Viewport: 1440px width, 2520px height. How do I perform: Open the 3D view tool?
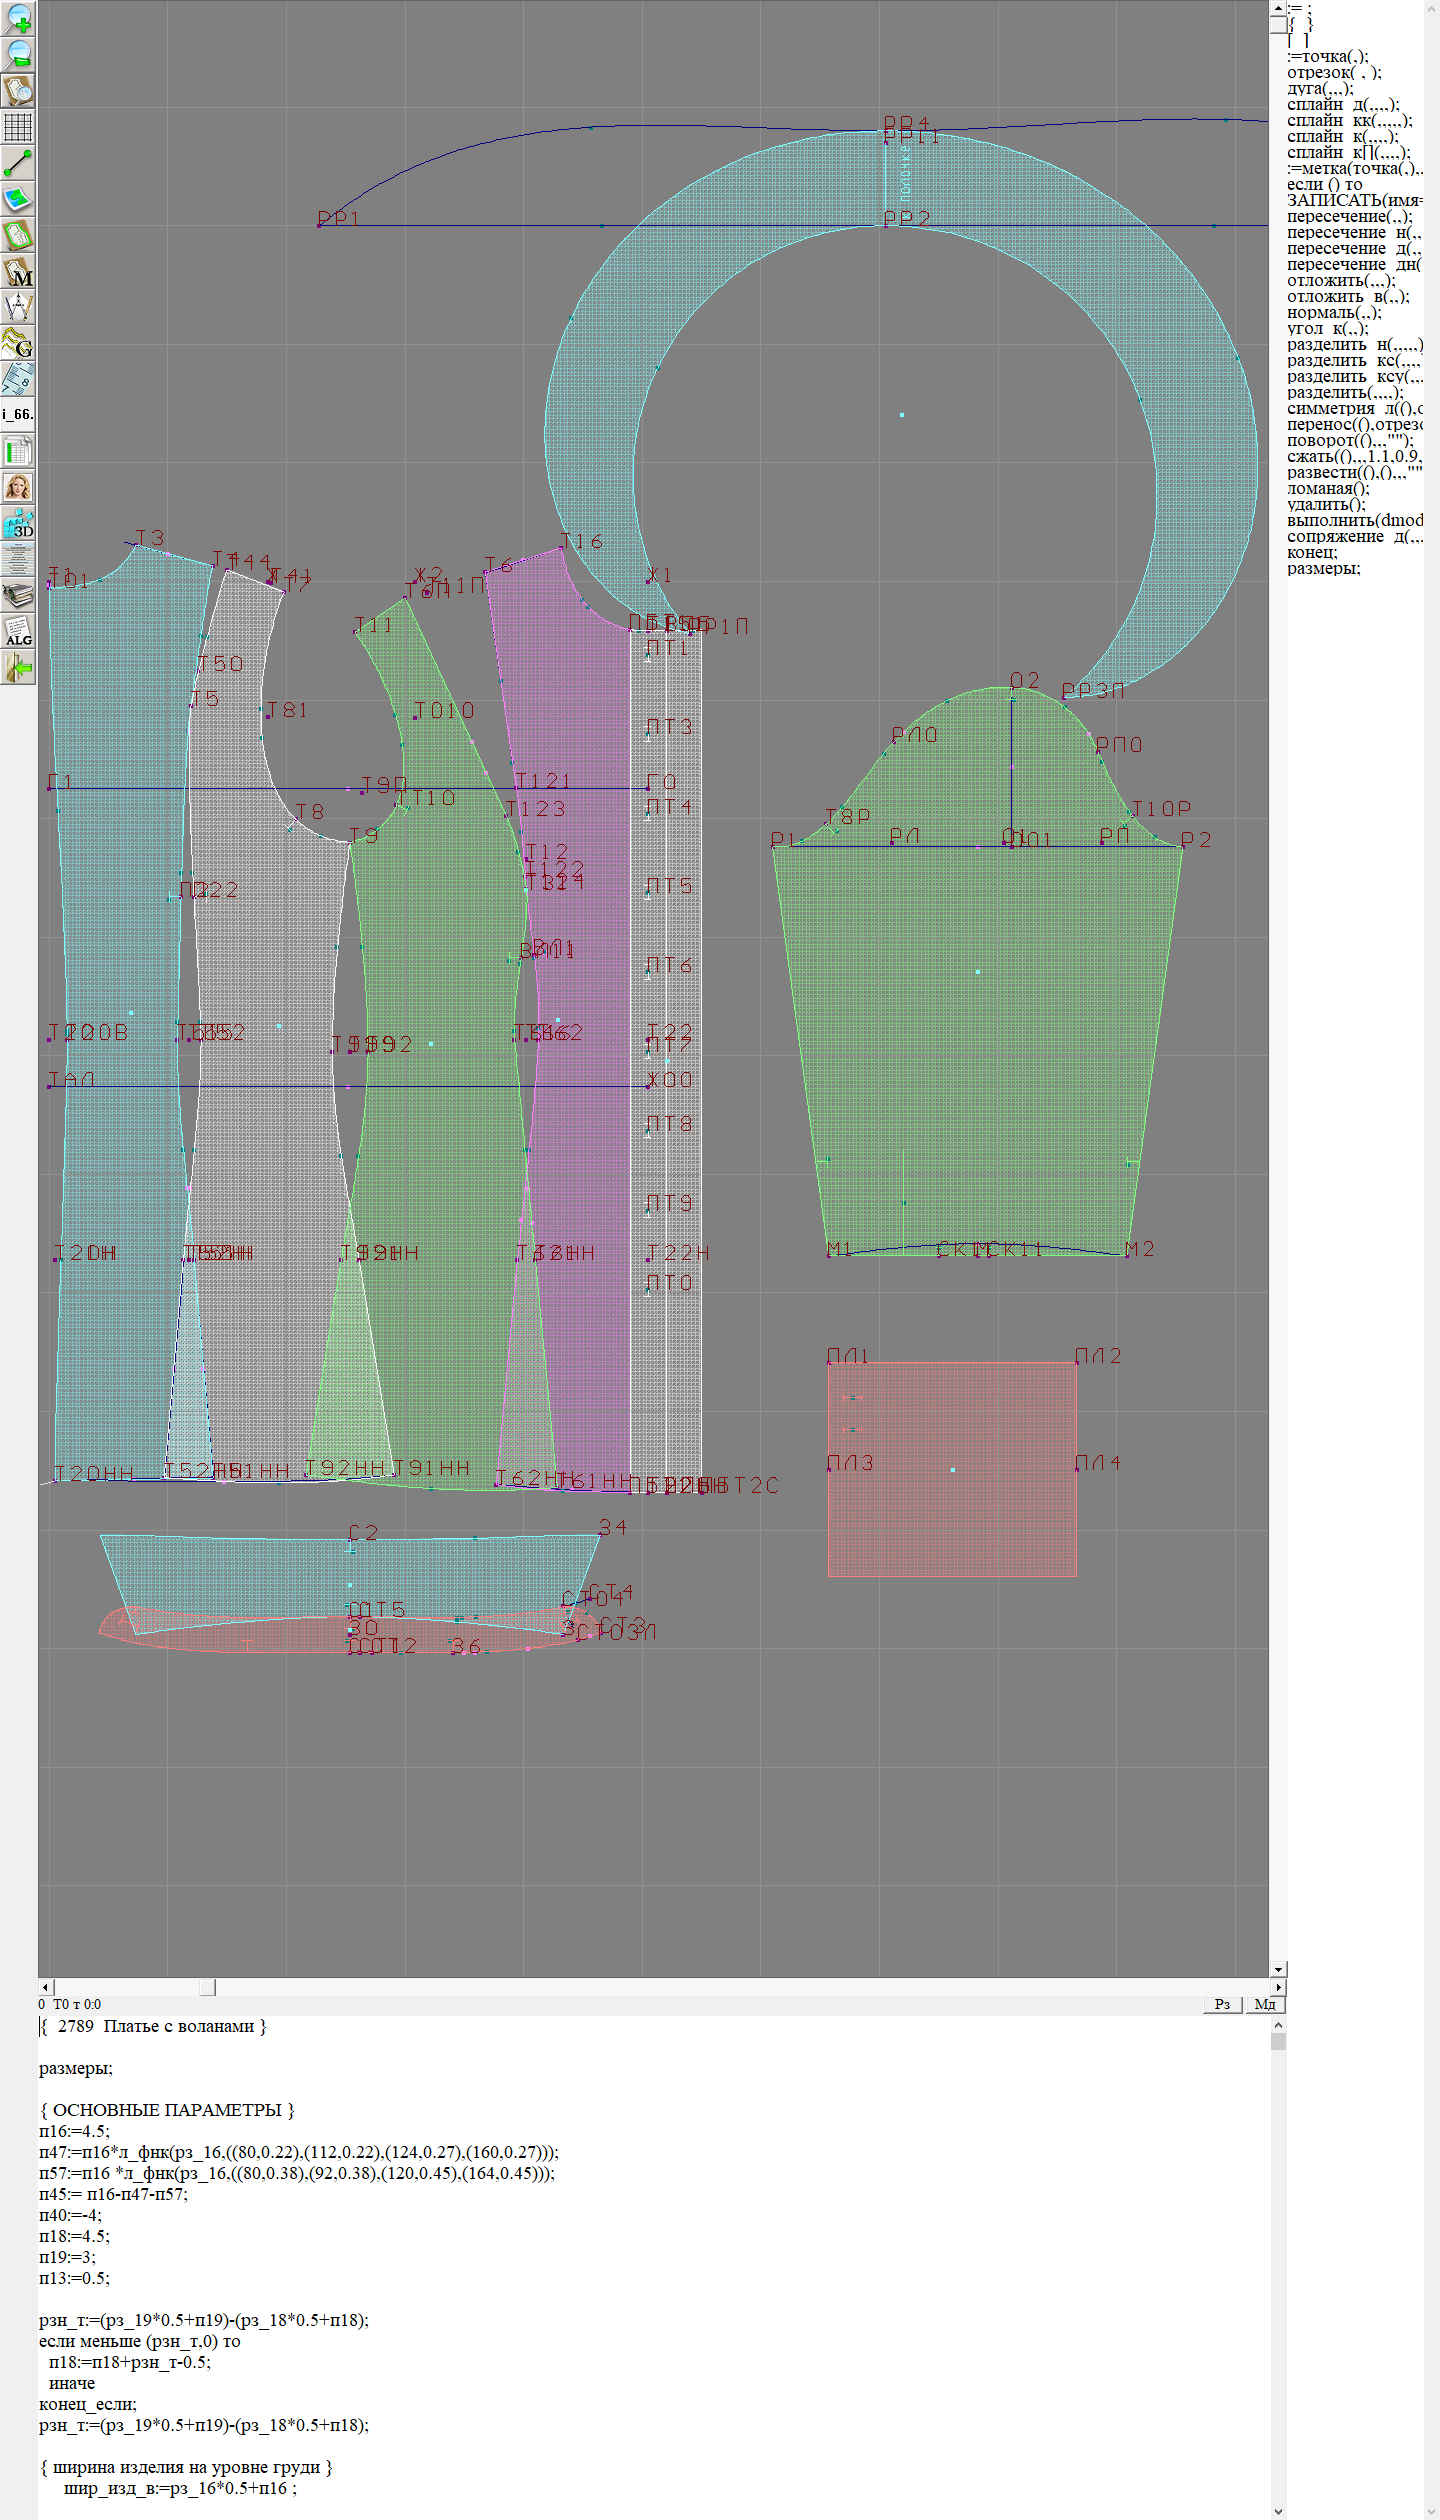coord(18,523)
